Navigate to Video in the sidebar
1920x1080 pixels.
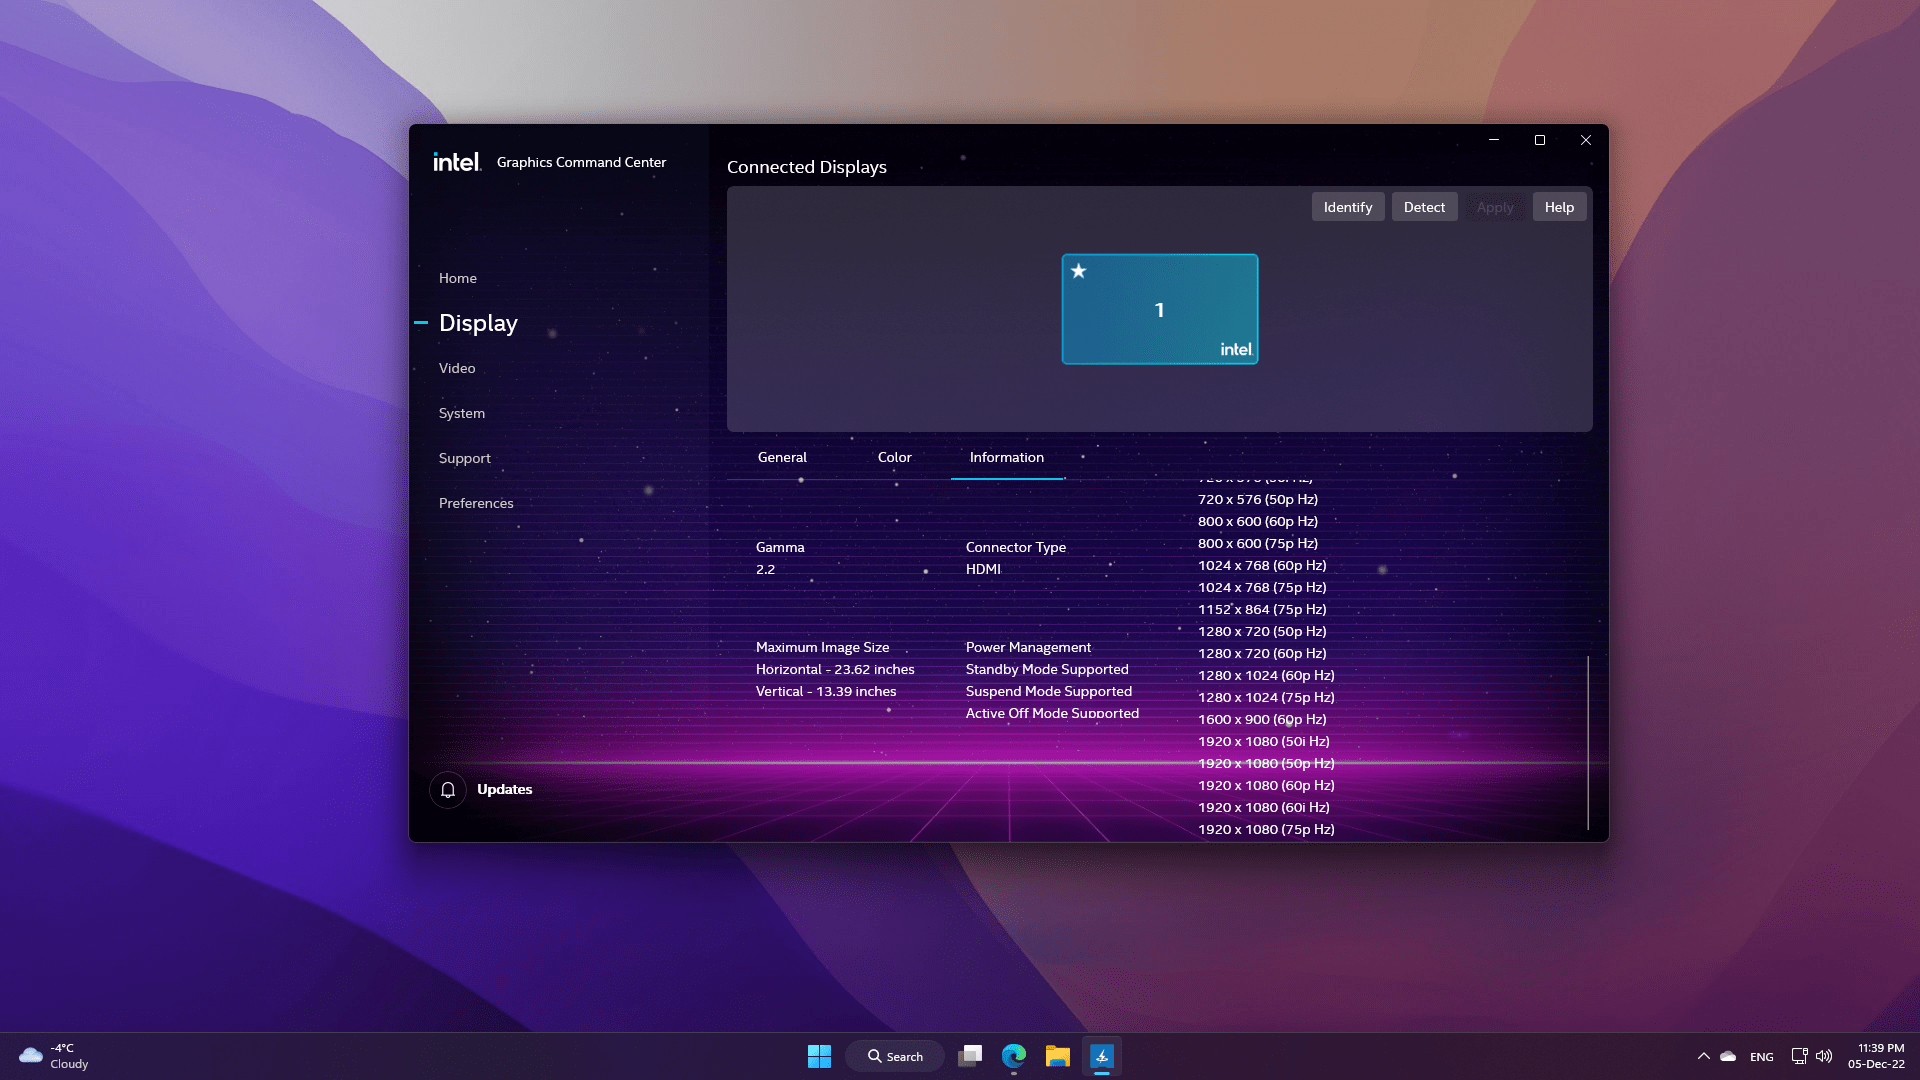[x=457, y=368]
